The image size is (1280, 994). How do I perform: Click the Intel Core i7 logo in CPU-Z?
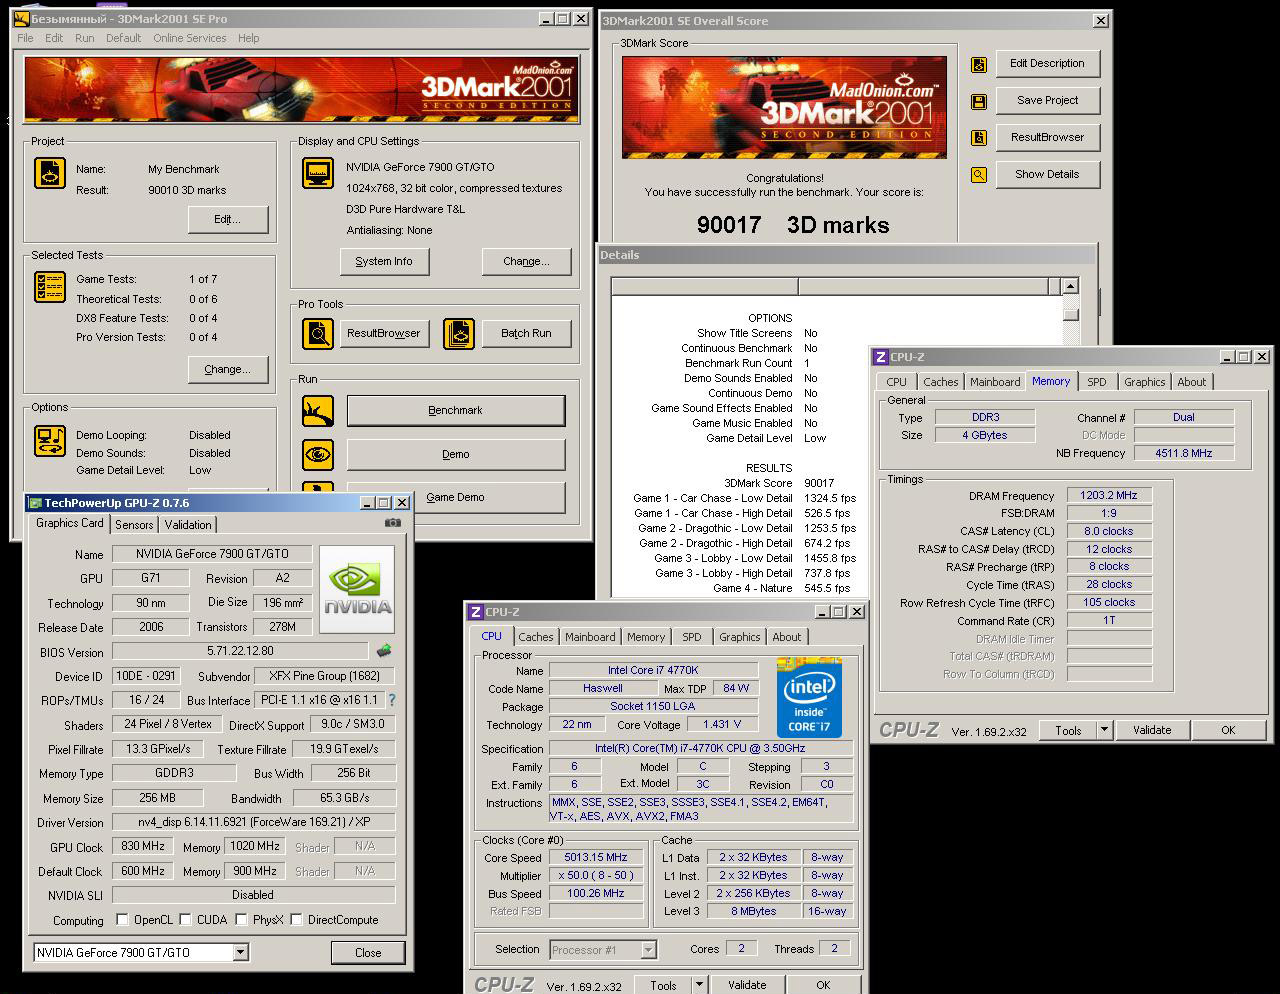coord(809,697)
